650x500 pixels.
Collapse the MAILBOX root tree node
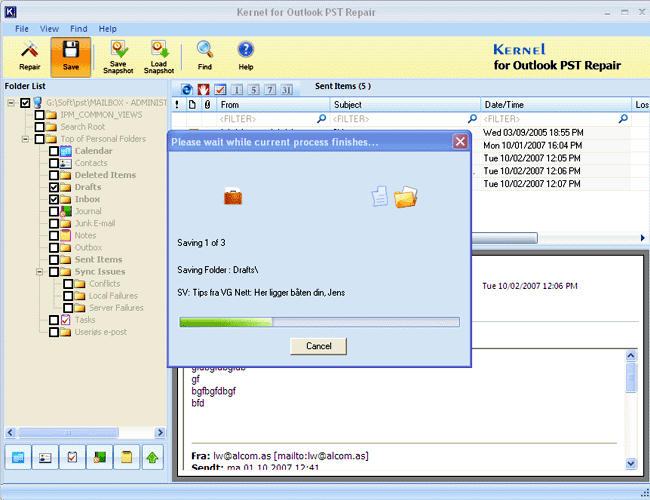pyautogui.click(x=11, y=102)
